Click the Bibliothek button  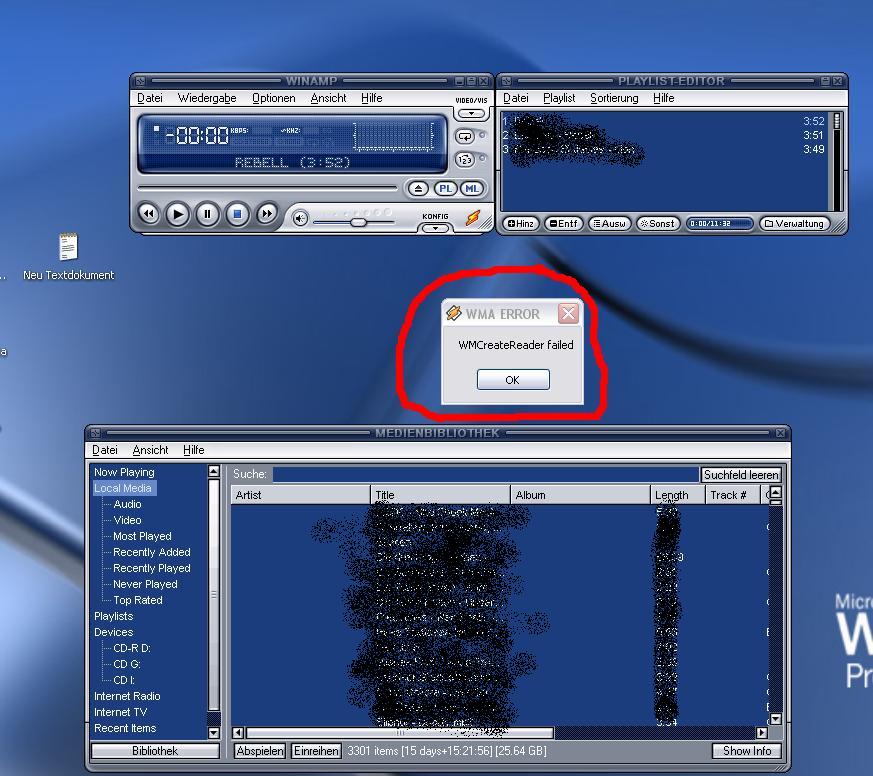(x=155, y=751)
